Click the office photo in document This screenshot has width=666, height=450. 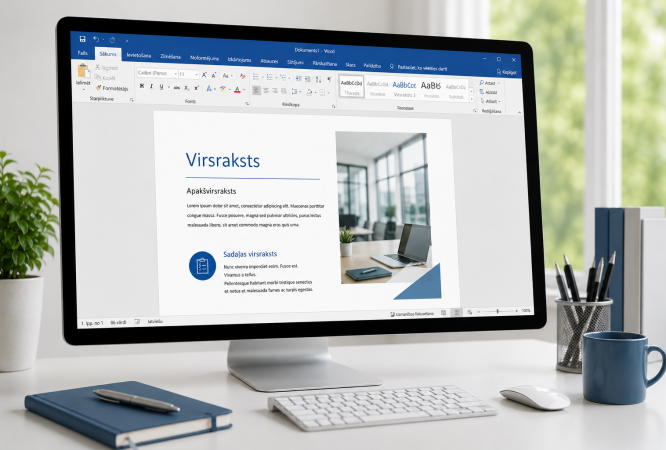[x=384, y=208]
